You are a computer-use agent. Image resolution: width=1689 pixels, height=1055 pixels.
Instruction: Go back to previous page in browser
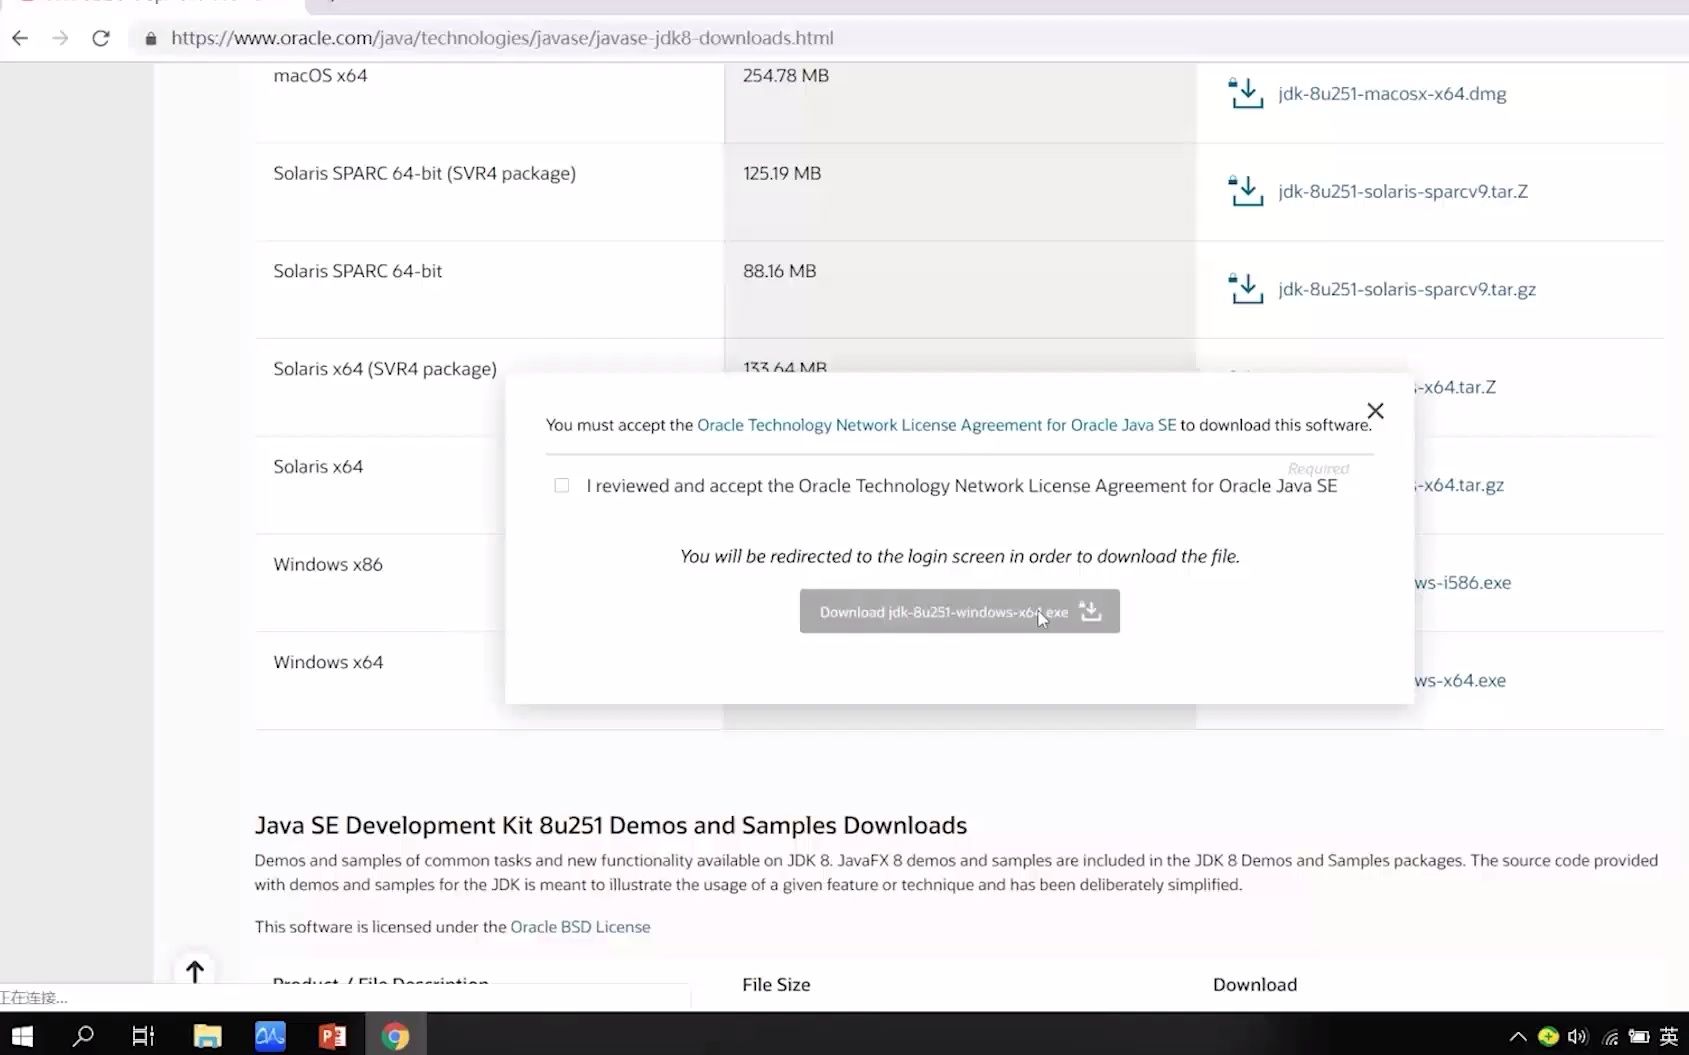[x=20, y=38]
